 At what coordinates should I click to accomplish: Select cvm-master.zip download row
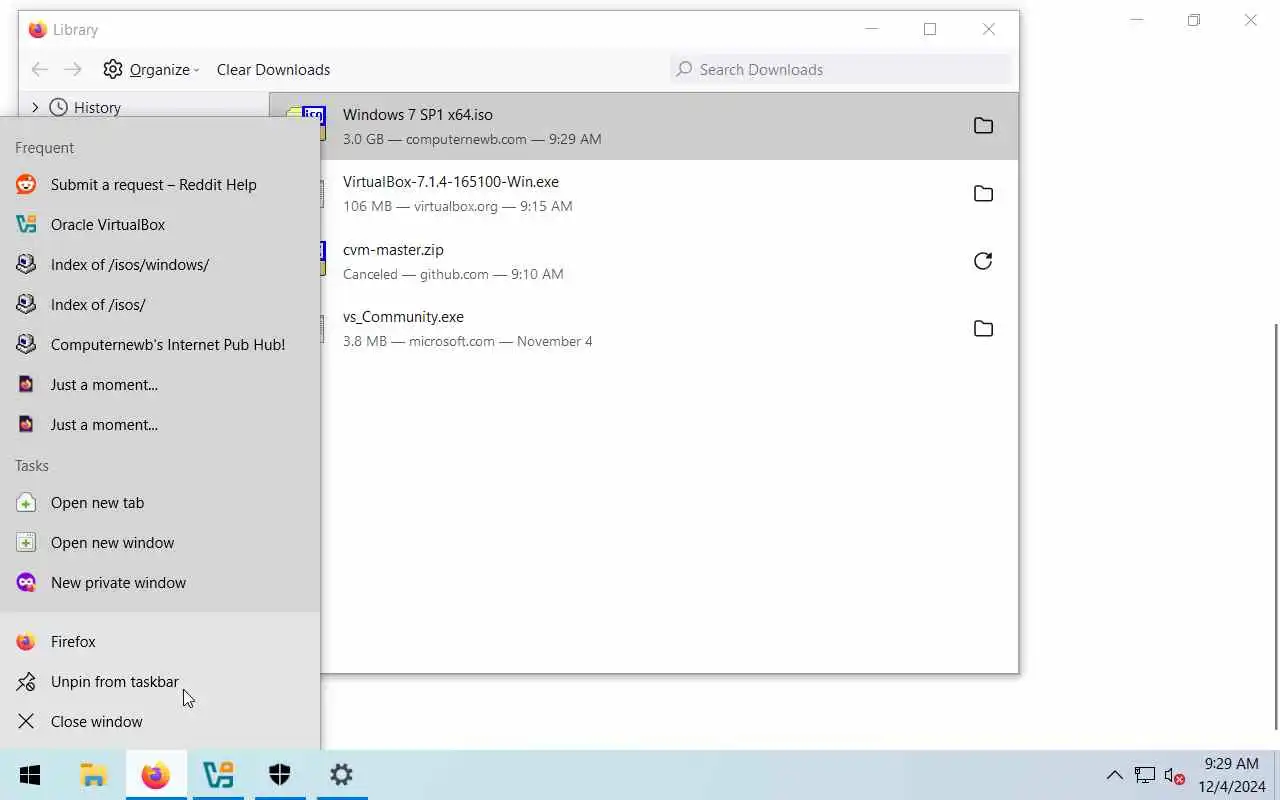(x=644, y=261)
